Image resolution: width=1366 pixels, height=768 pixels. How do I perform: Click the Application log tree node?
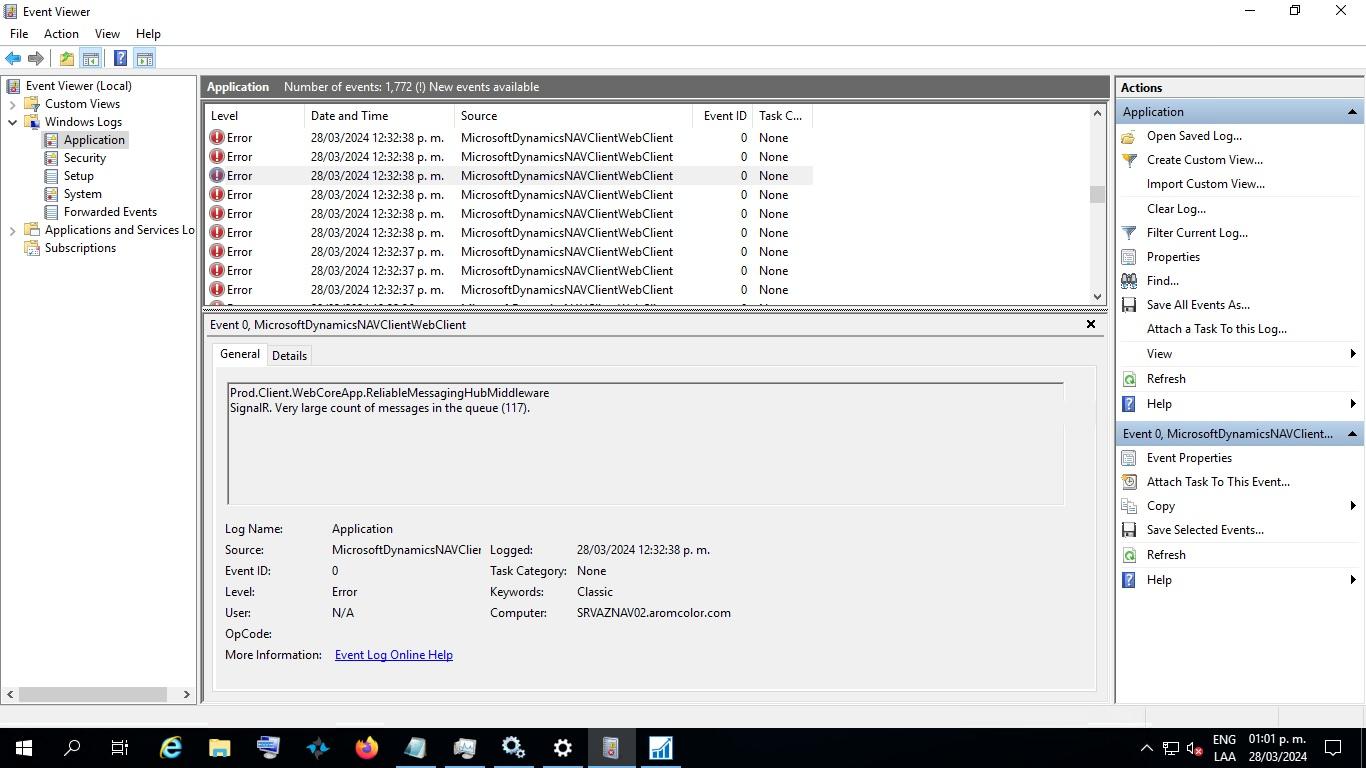click(94, 140)
